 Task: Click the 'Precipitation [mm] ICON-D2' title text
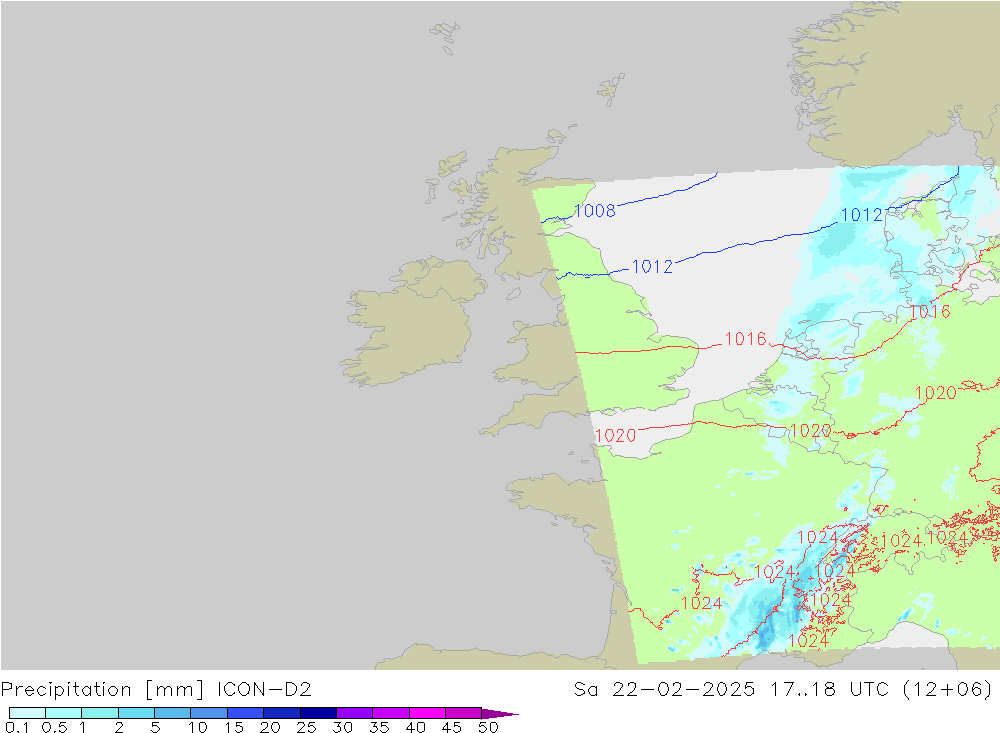point(156,690)
